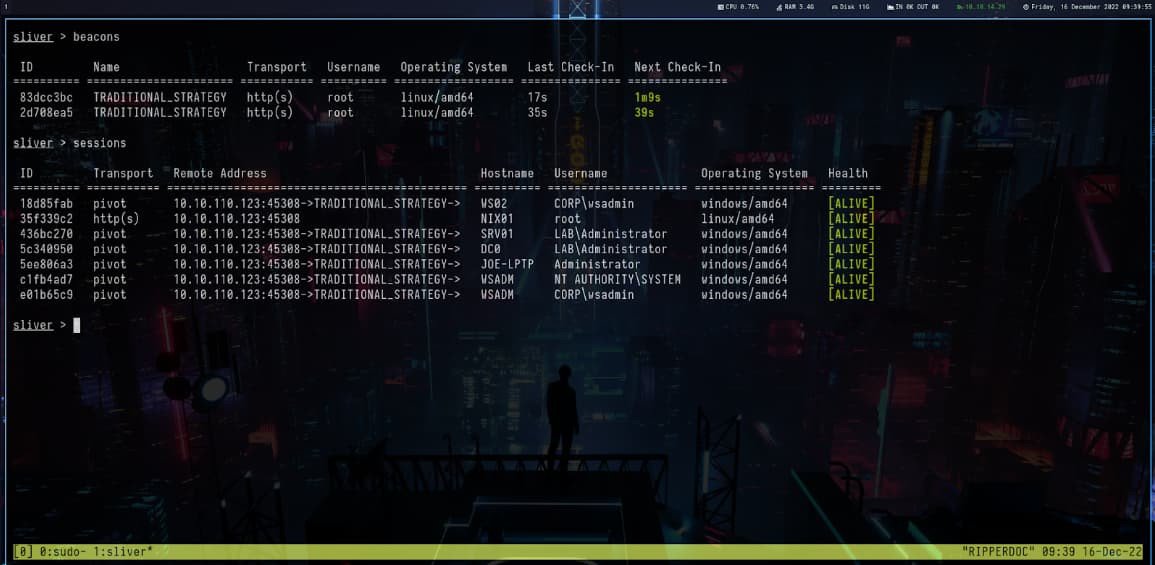Click the 'Next Check-In' column header

(x=678, y=67)
